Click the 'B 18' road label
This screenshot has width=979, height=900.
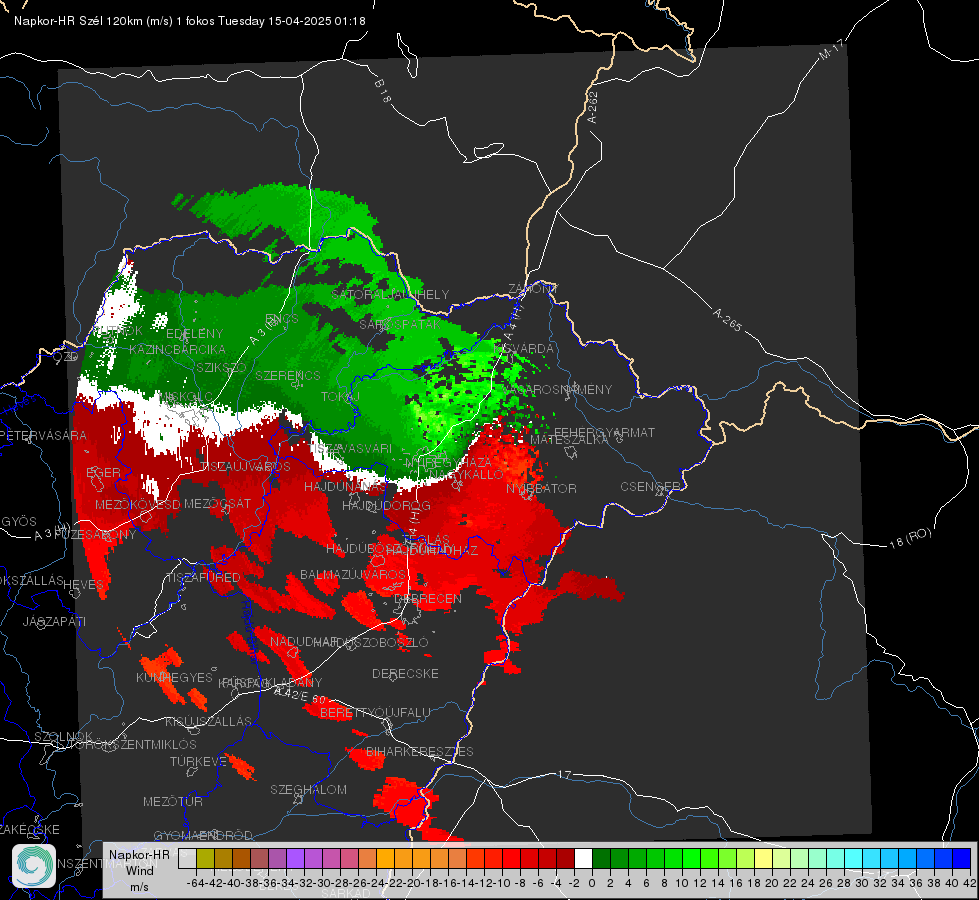(383, 91)
